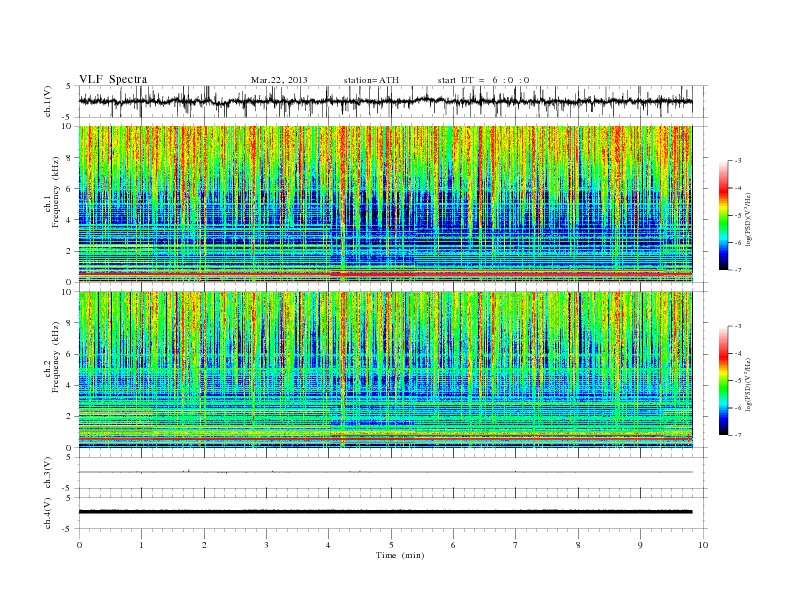Click time-axis tick label "6"
792x612 pixels.
coord(453,545)
